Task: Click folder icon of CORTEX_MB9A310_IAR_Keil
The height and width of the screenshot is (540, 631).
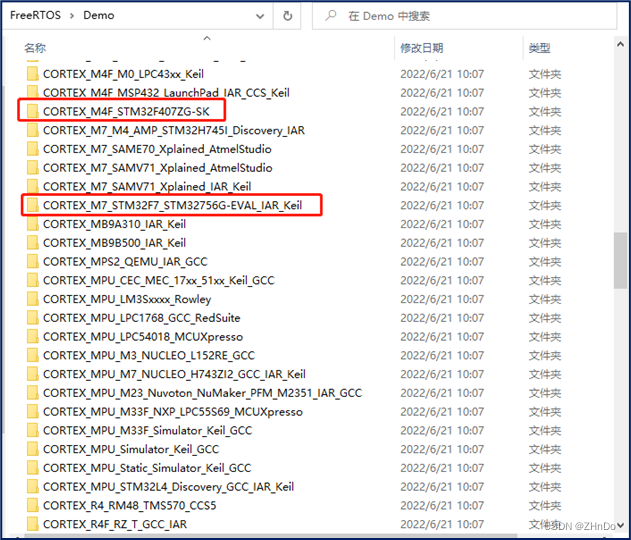Action: 33,224
